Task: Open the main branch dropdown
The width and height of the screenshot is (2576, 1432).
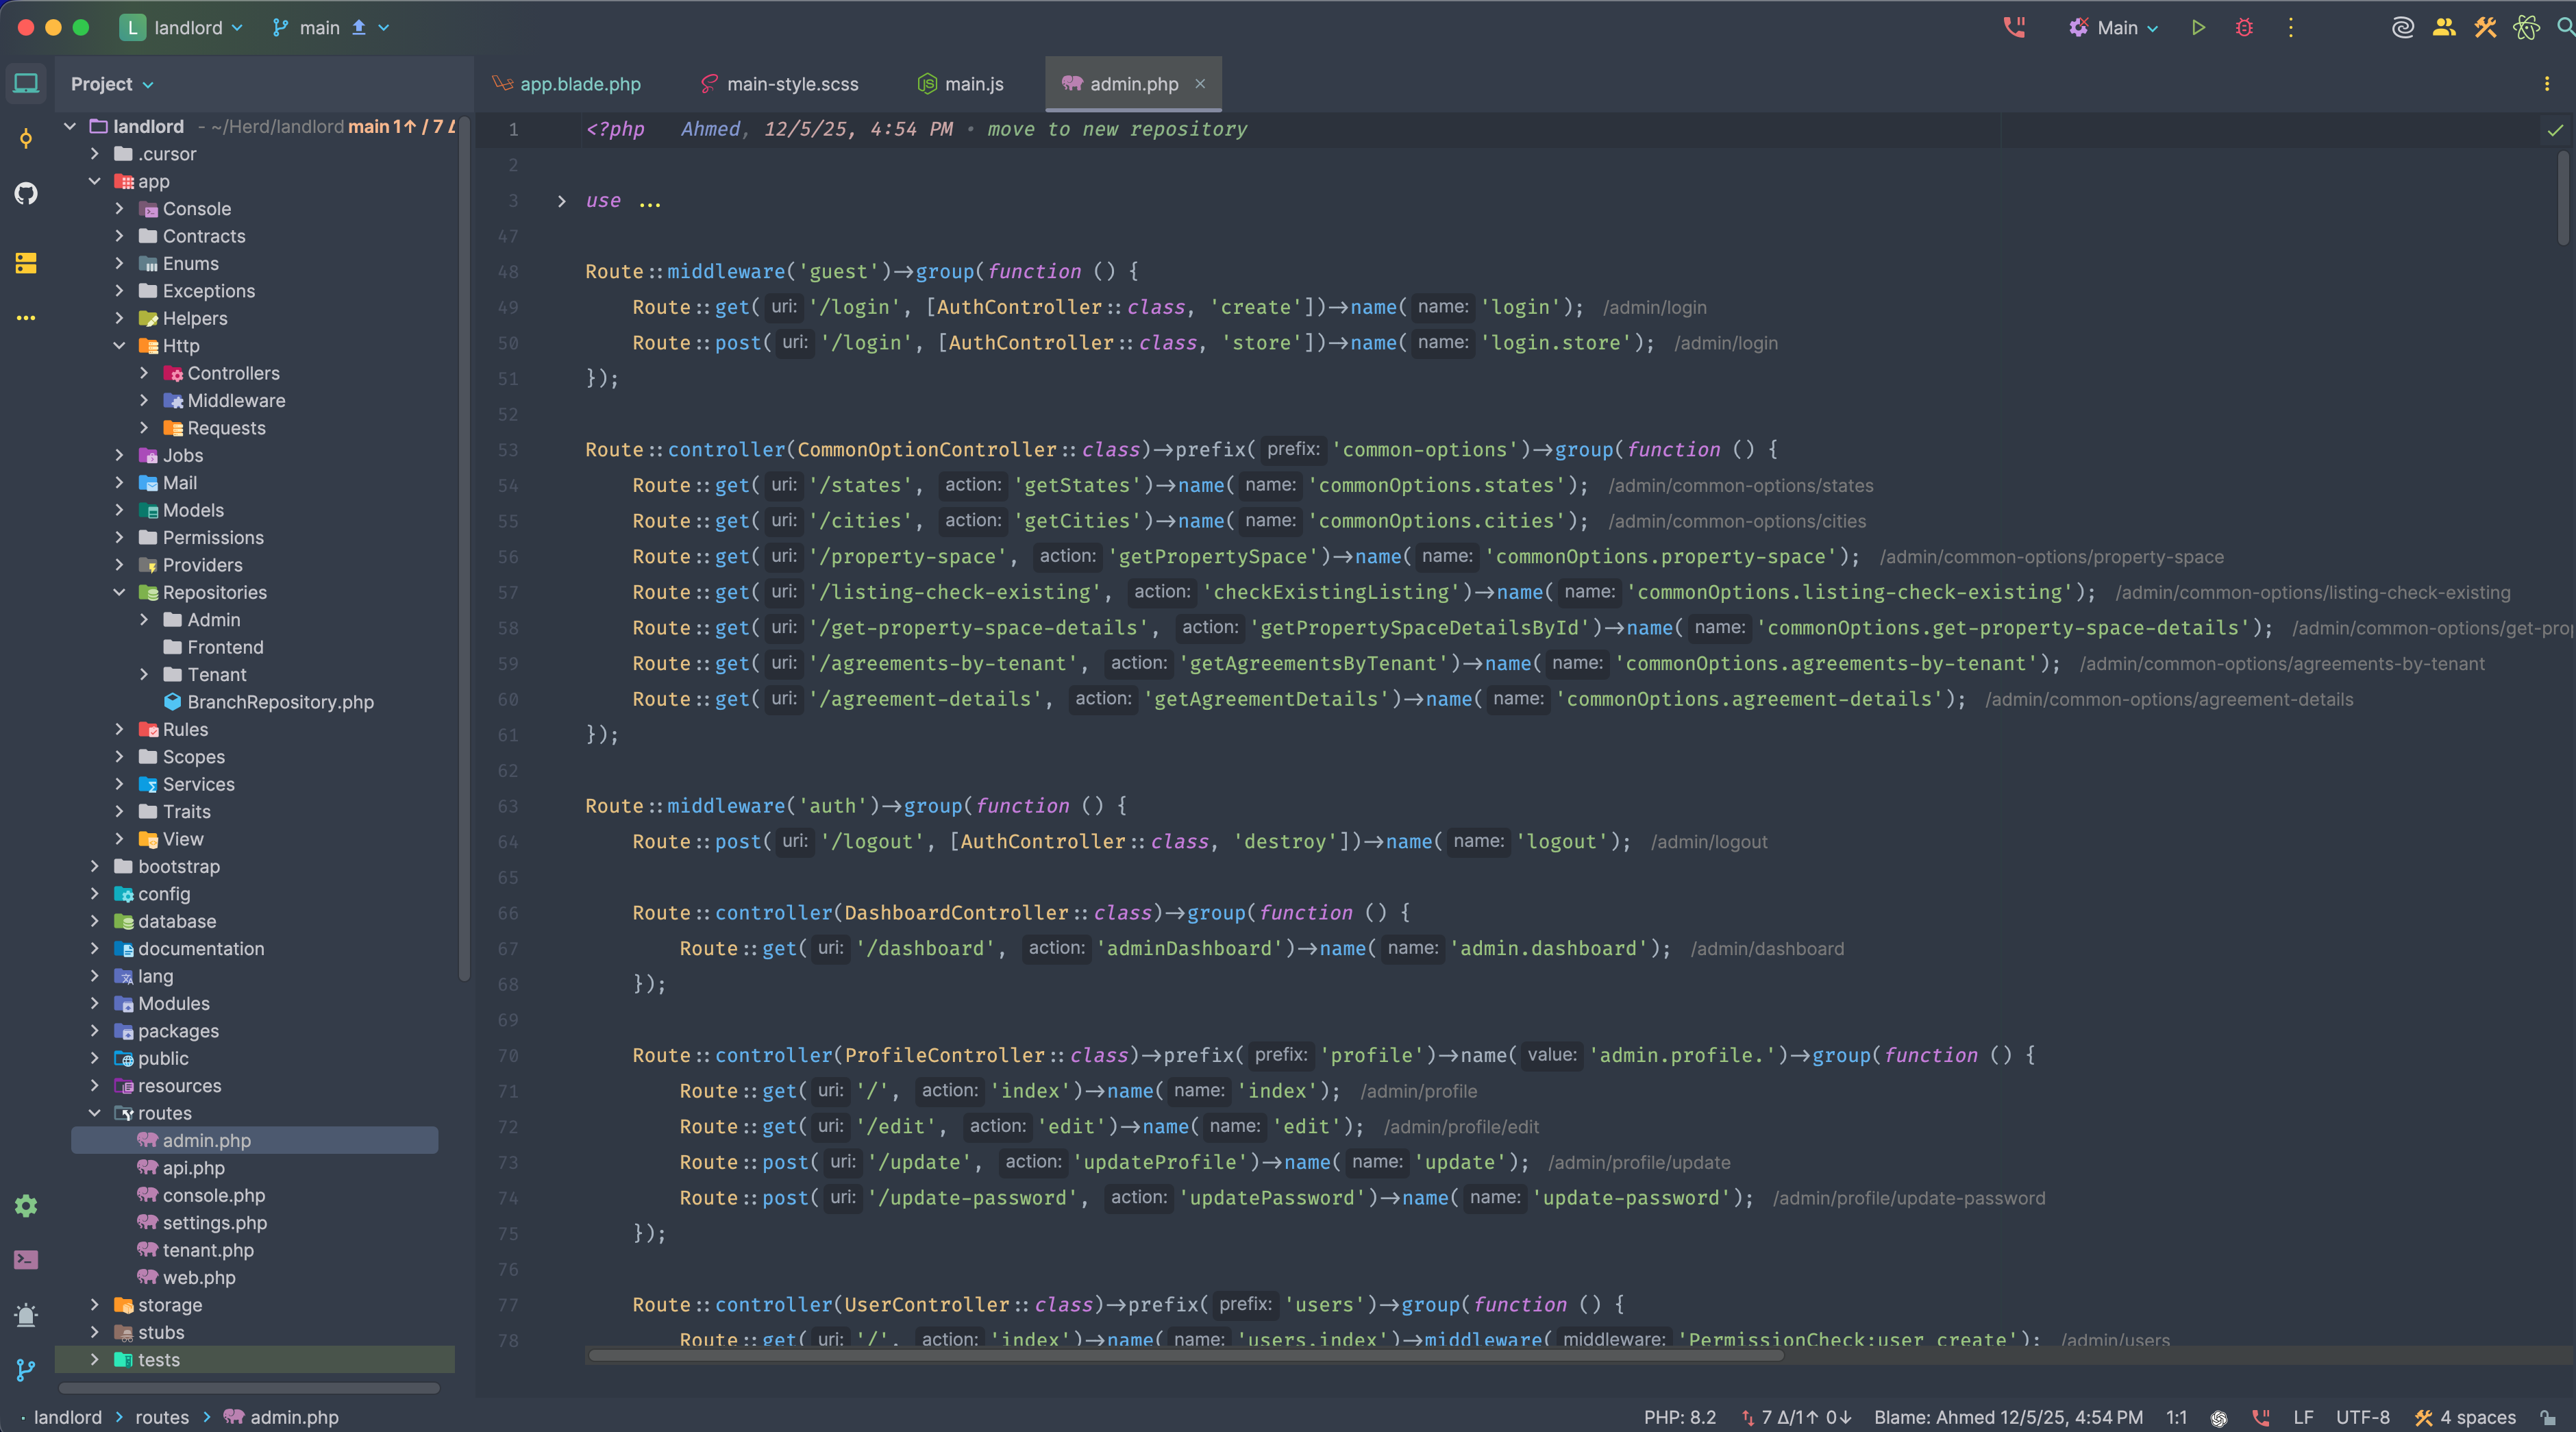Action: click(320, 27)
